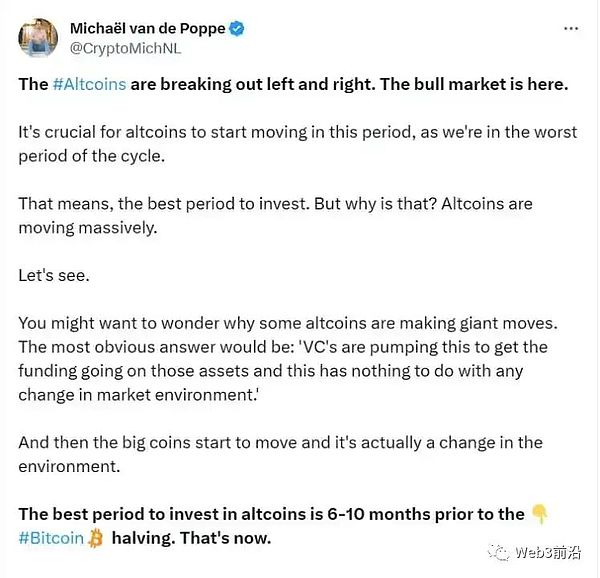Click the pointing-down hand emoji
This screenshot has height=578, width=600.
coord(540,514)
